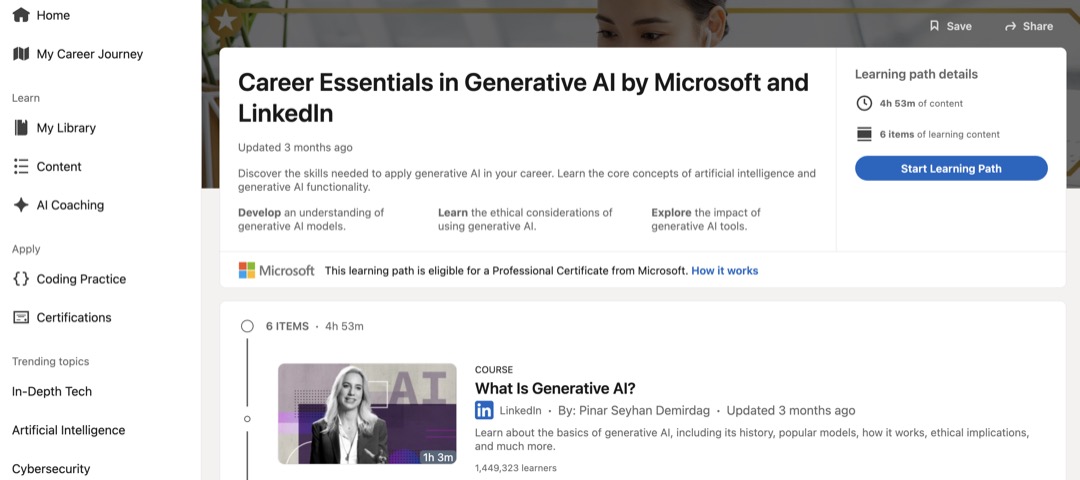Click the COURSE label above title
1080x480 pixels.
click(494, 370)
